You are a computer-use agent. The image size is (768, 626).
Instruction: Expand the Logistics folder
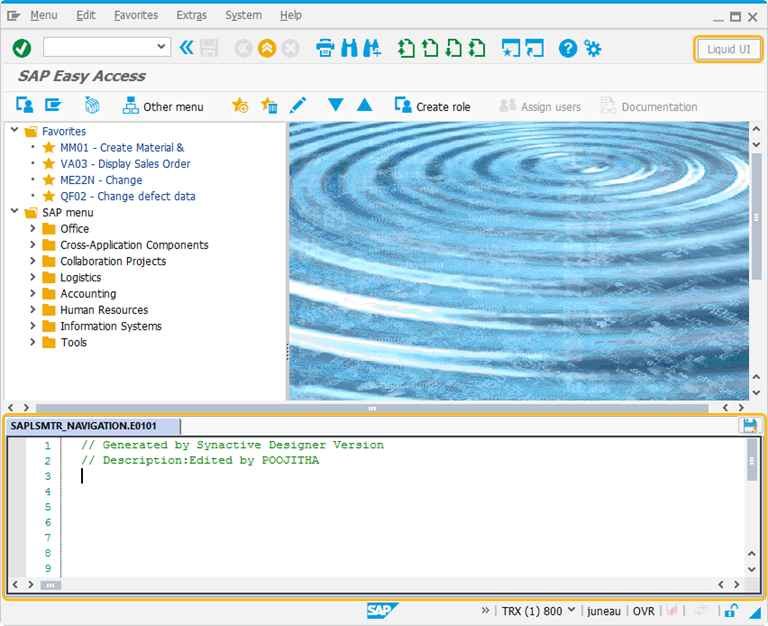(x=32, y=277)
